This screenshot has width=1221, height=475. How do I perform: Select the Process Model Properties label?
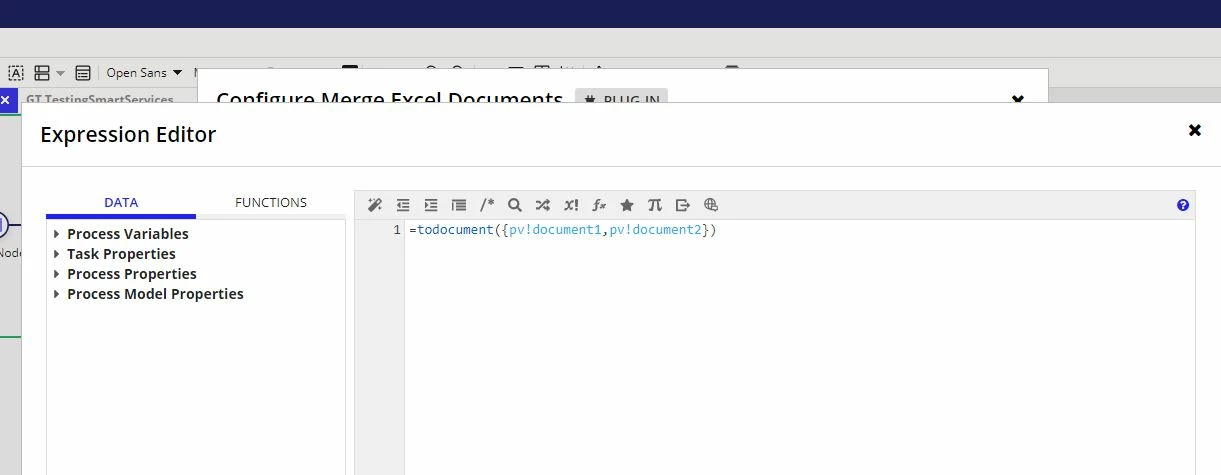[155, 294]
